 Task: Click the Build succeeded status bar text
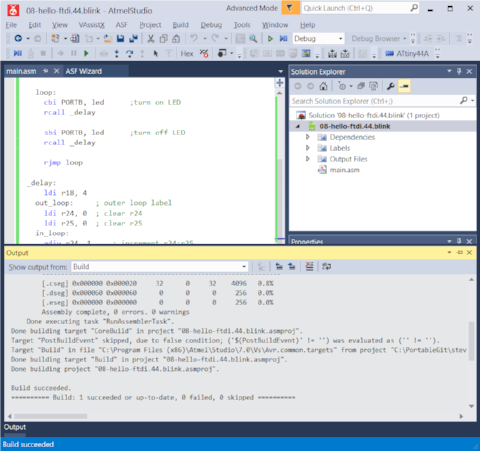click(x=28, y=444)
